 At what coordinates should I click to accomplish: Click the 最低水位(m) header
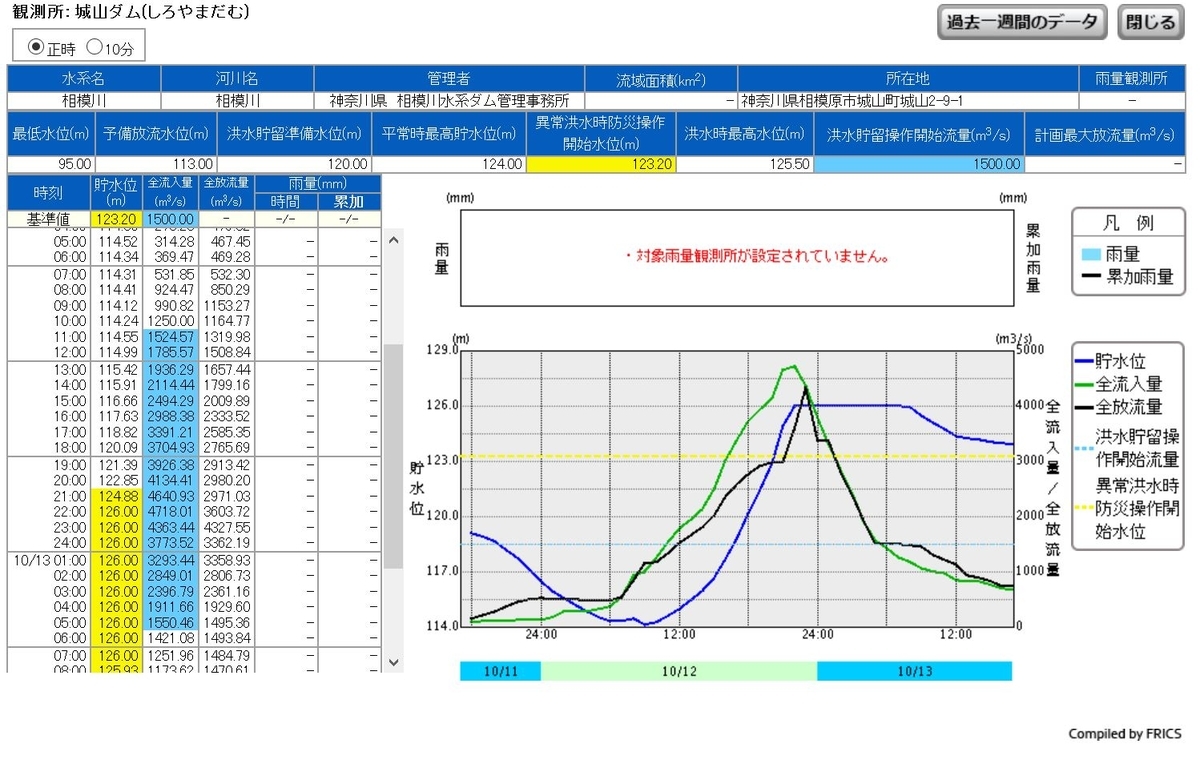pos(51,134)
